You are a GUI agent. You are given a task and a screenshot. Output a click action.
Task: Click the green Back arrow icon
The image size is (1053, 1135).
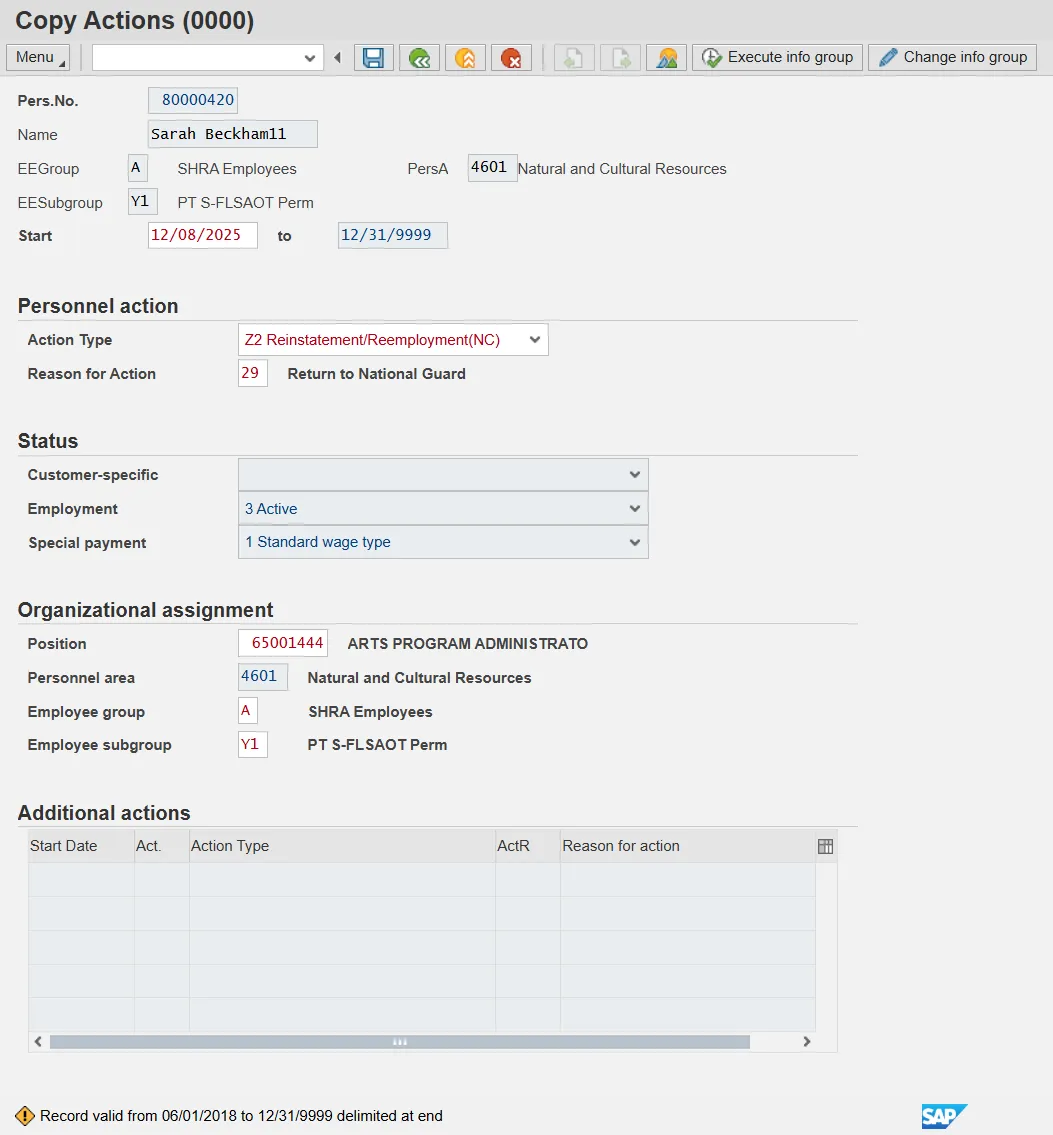click(419, 58)
